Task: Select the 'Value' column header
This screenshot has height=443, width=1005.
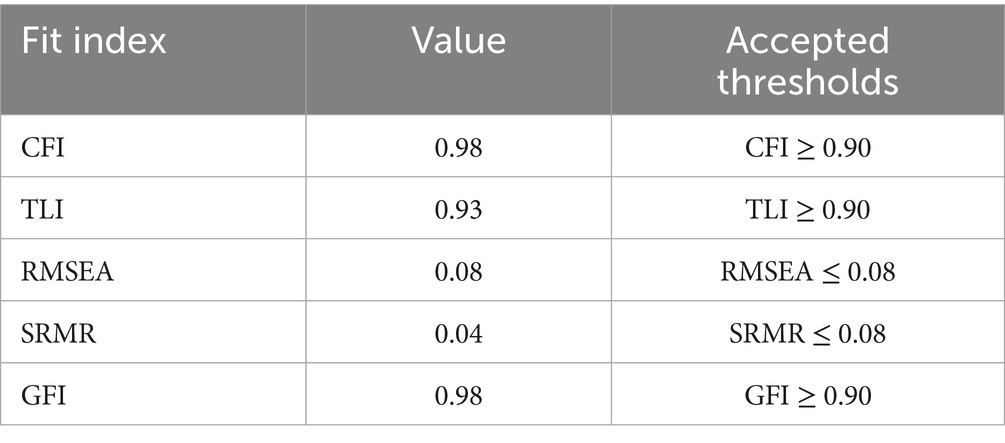Action: 459,43
